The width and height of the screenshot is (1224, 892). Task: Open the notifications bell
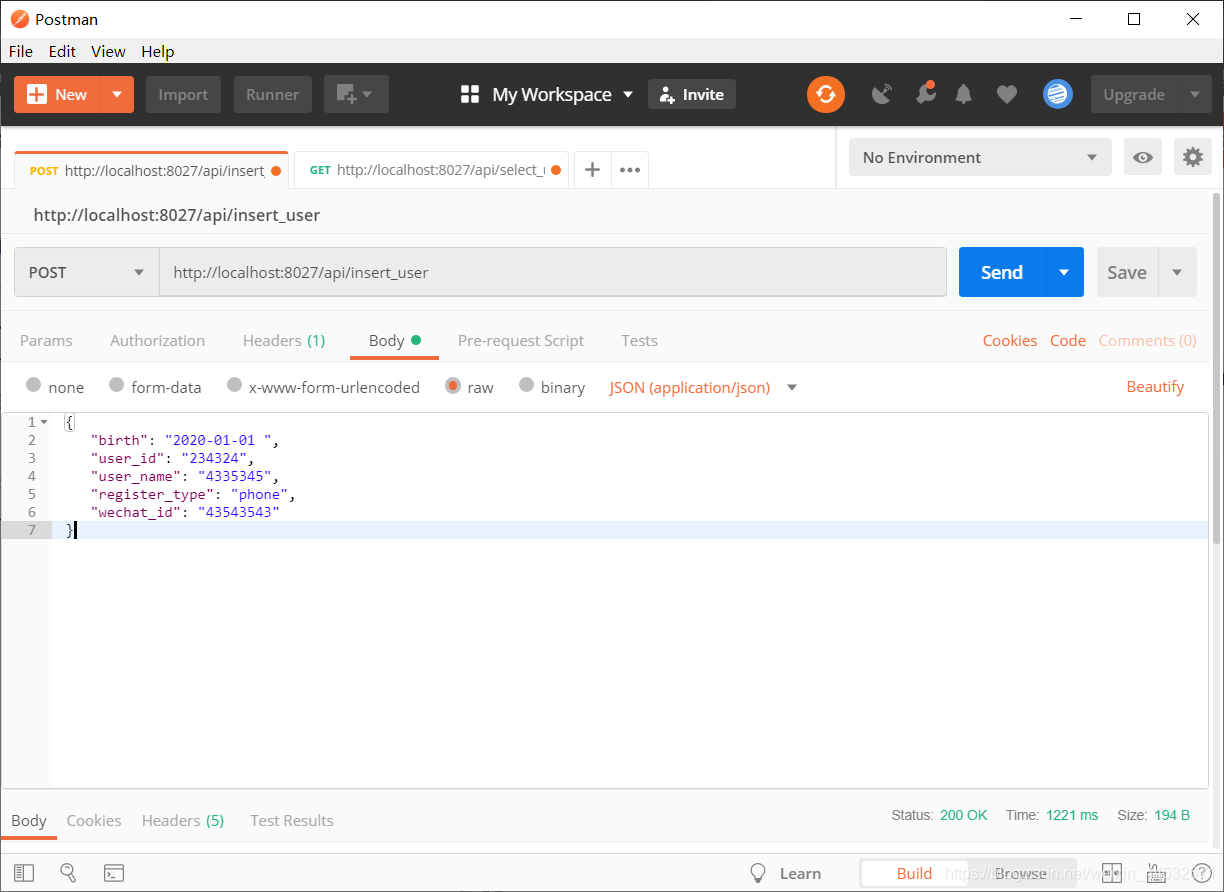pos(963,93)
